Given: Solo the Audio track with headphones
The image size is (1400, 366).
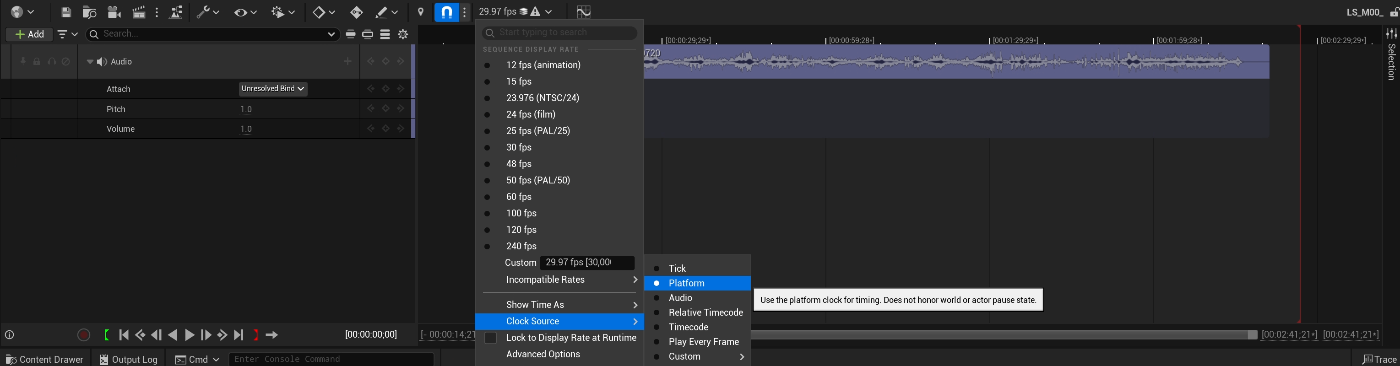Looking at the screenshot, I should click(51, 62).
